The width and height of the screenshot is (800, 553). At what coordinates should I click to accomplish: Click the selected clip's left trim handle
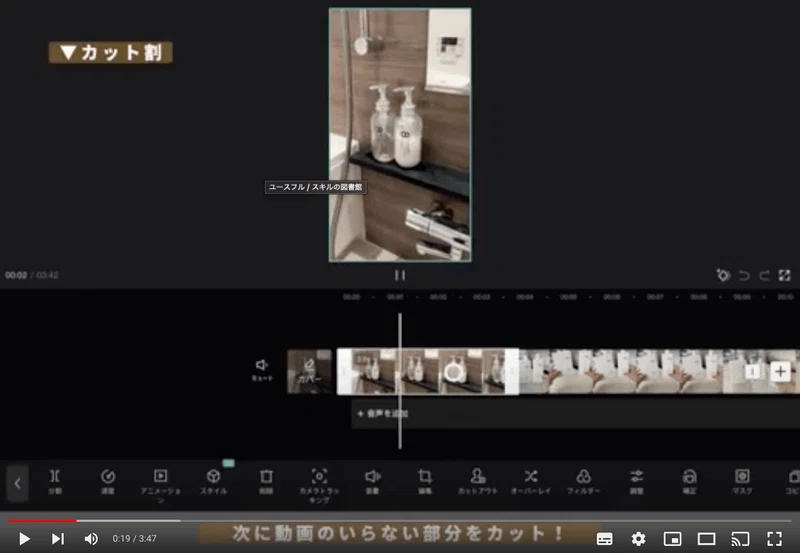tap(343, 371)
